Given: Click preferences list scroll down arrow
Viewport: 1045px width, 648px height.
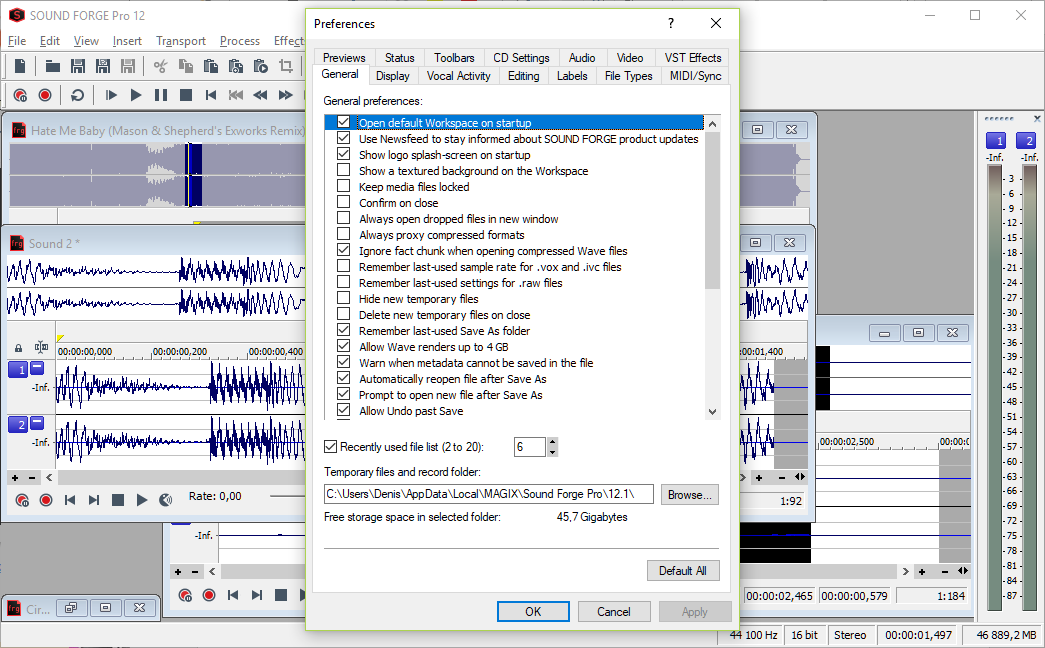Looking at the screenshot, I should pos(712,412).
